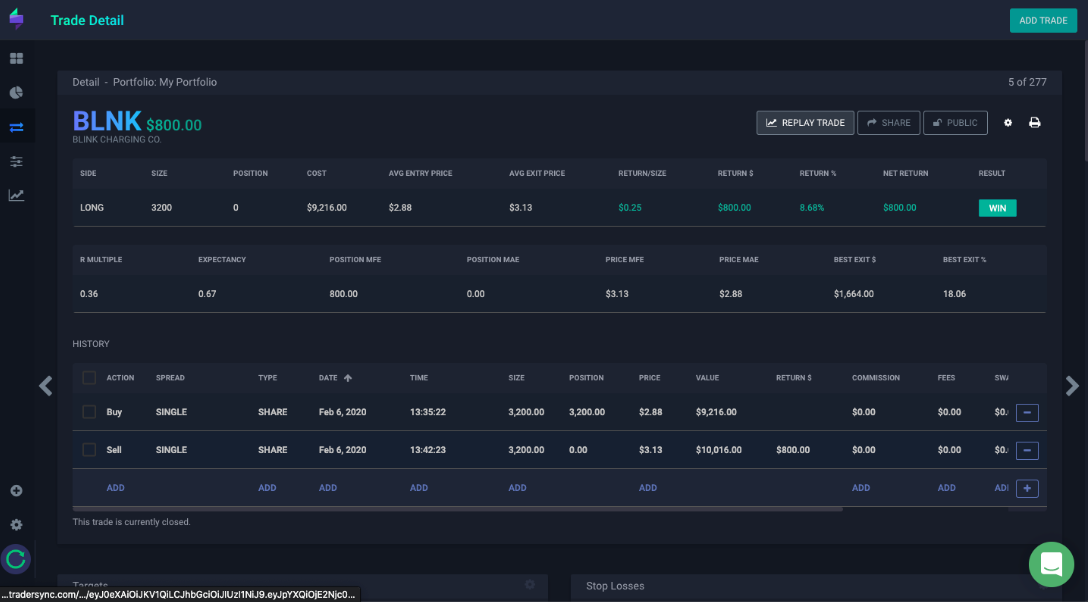Image resolution: width=1088 pixels, height=602 pixels.
Task: Click the green sync refresh icon
Action: [16, 559]
